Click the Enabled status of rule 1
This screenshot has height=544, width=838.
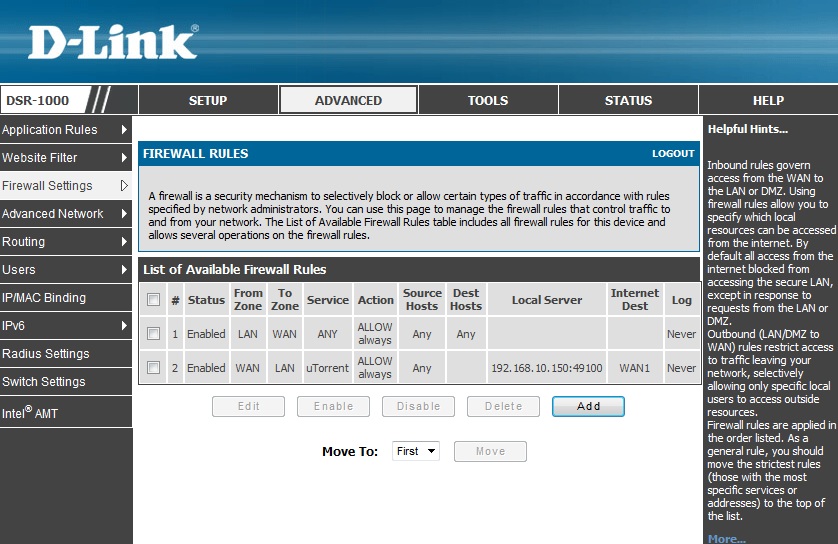click(x=206, y=334)
